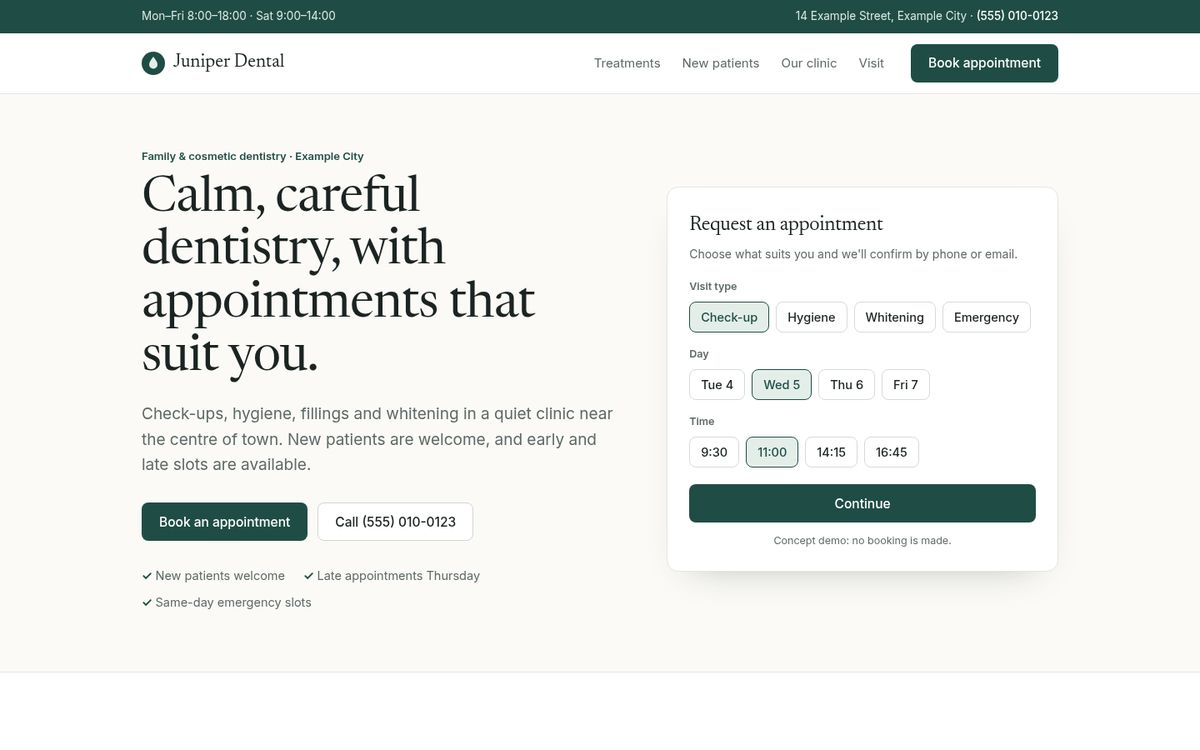Select Thu 6 as the day
Image resolution: width=1200 pixels, height=750 pixels.
(847, 385)
